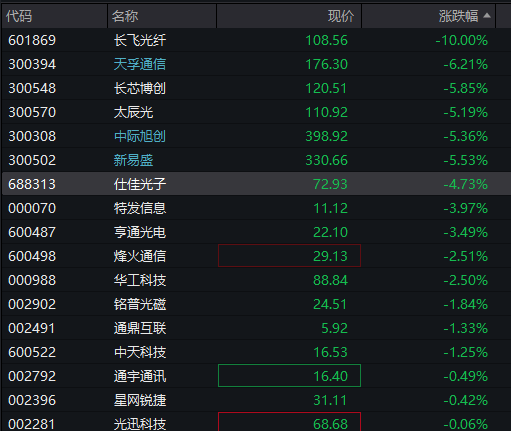Viewport: 511px width, 431px height.
Task: Click price 110.92
Action: (326, 112)
